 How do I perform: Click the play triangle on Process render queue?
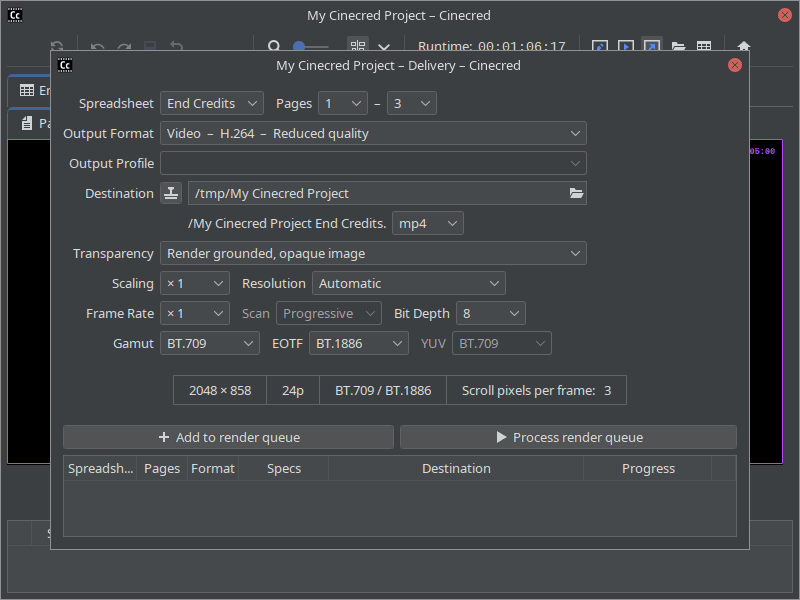point(502,437)
